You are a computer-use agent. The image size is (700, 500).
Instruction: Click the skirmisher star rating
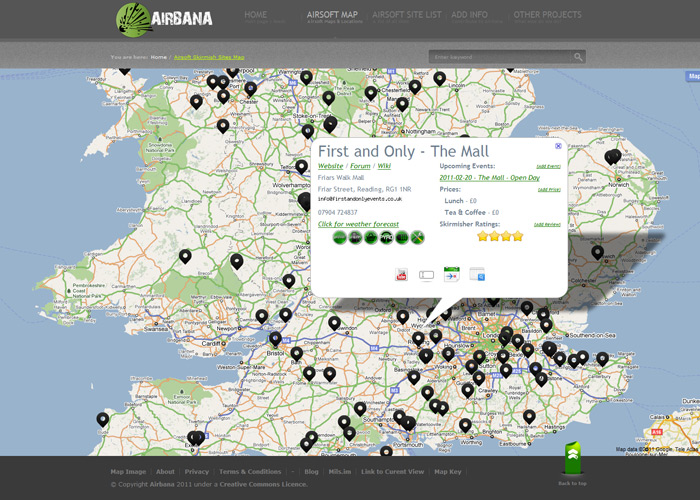[x=500, y=237]
